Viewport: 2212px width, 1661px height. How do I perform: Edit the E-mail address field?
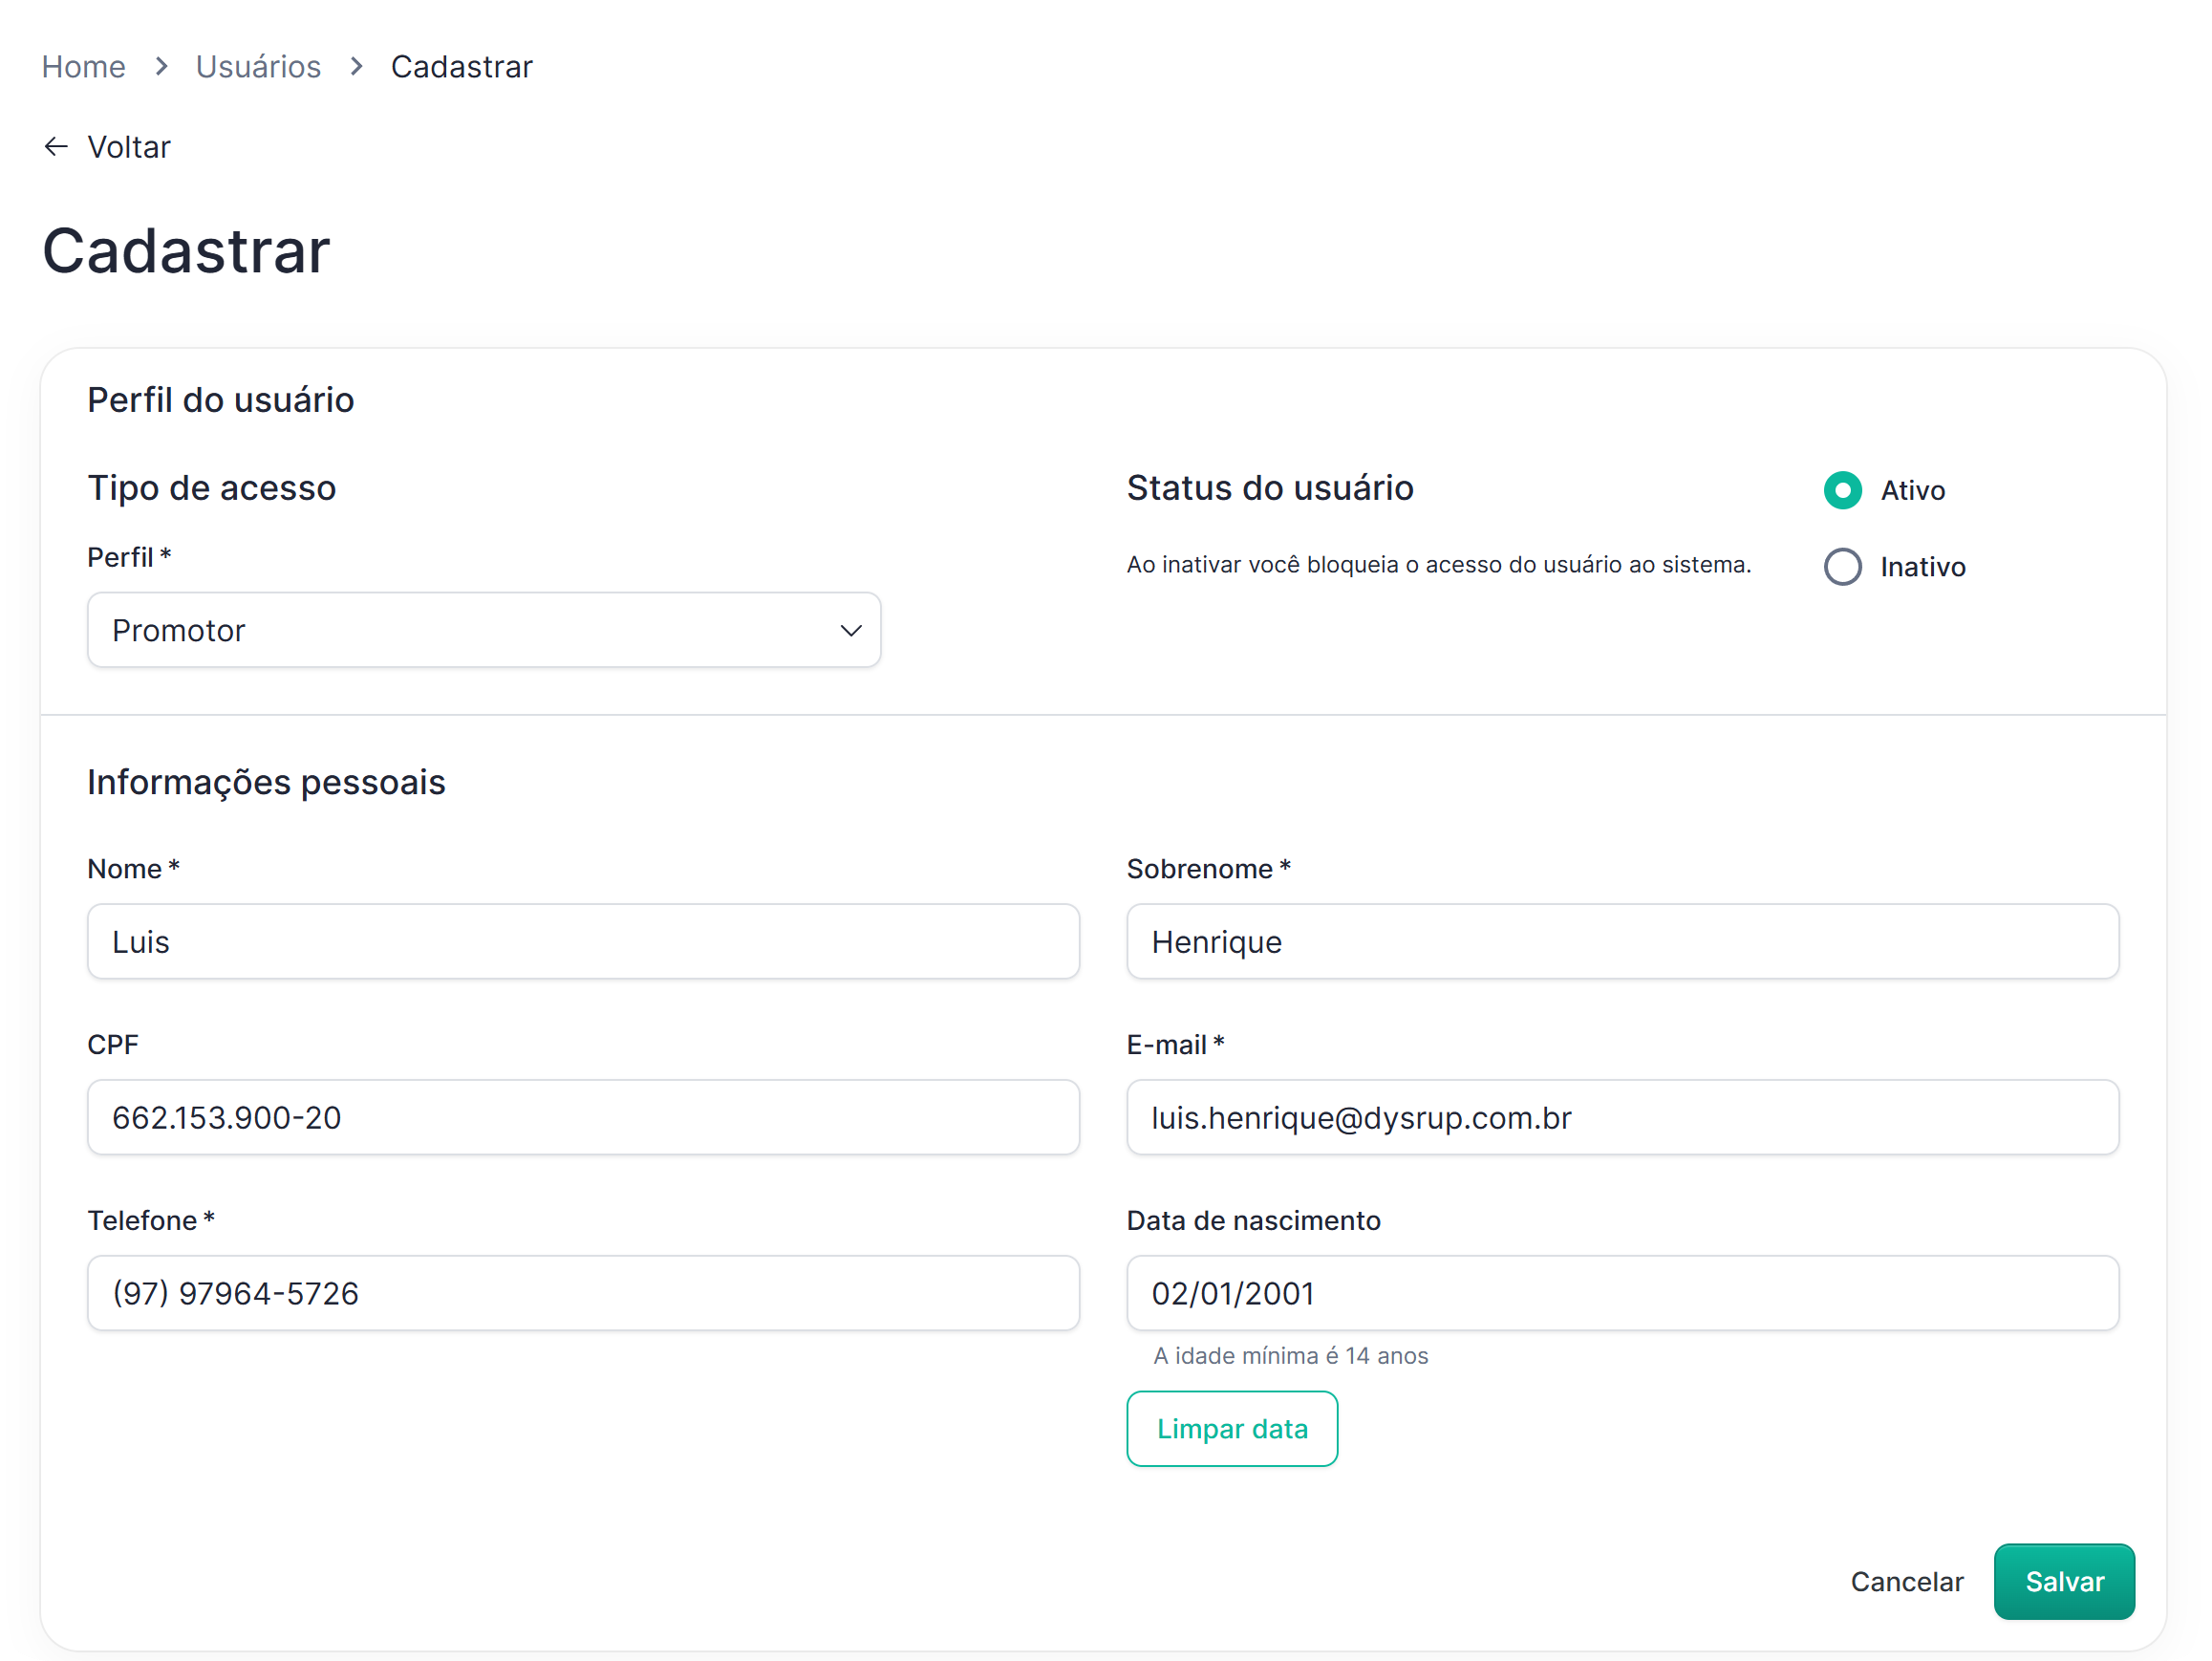tap(1622, 1117)
